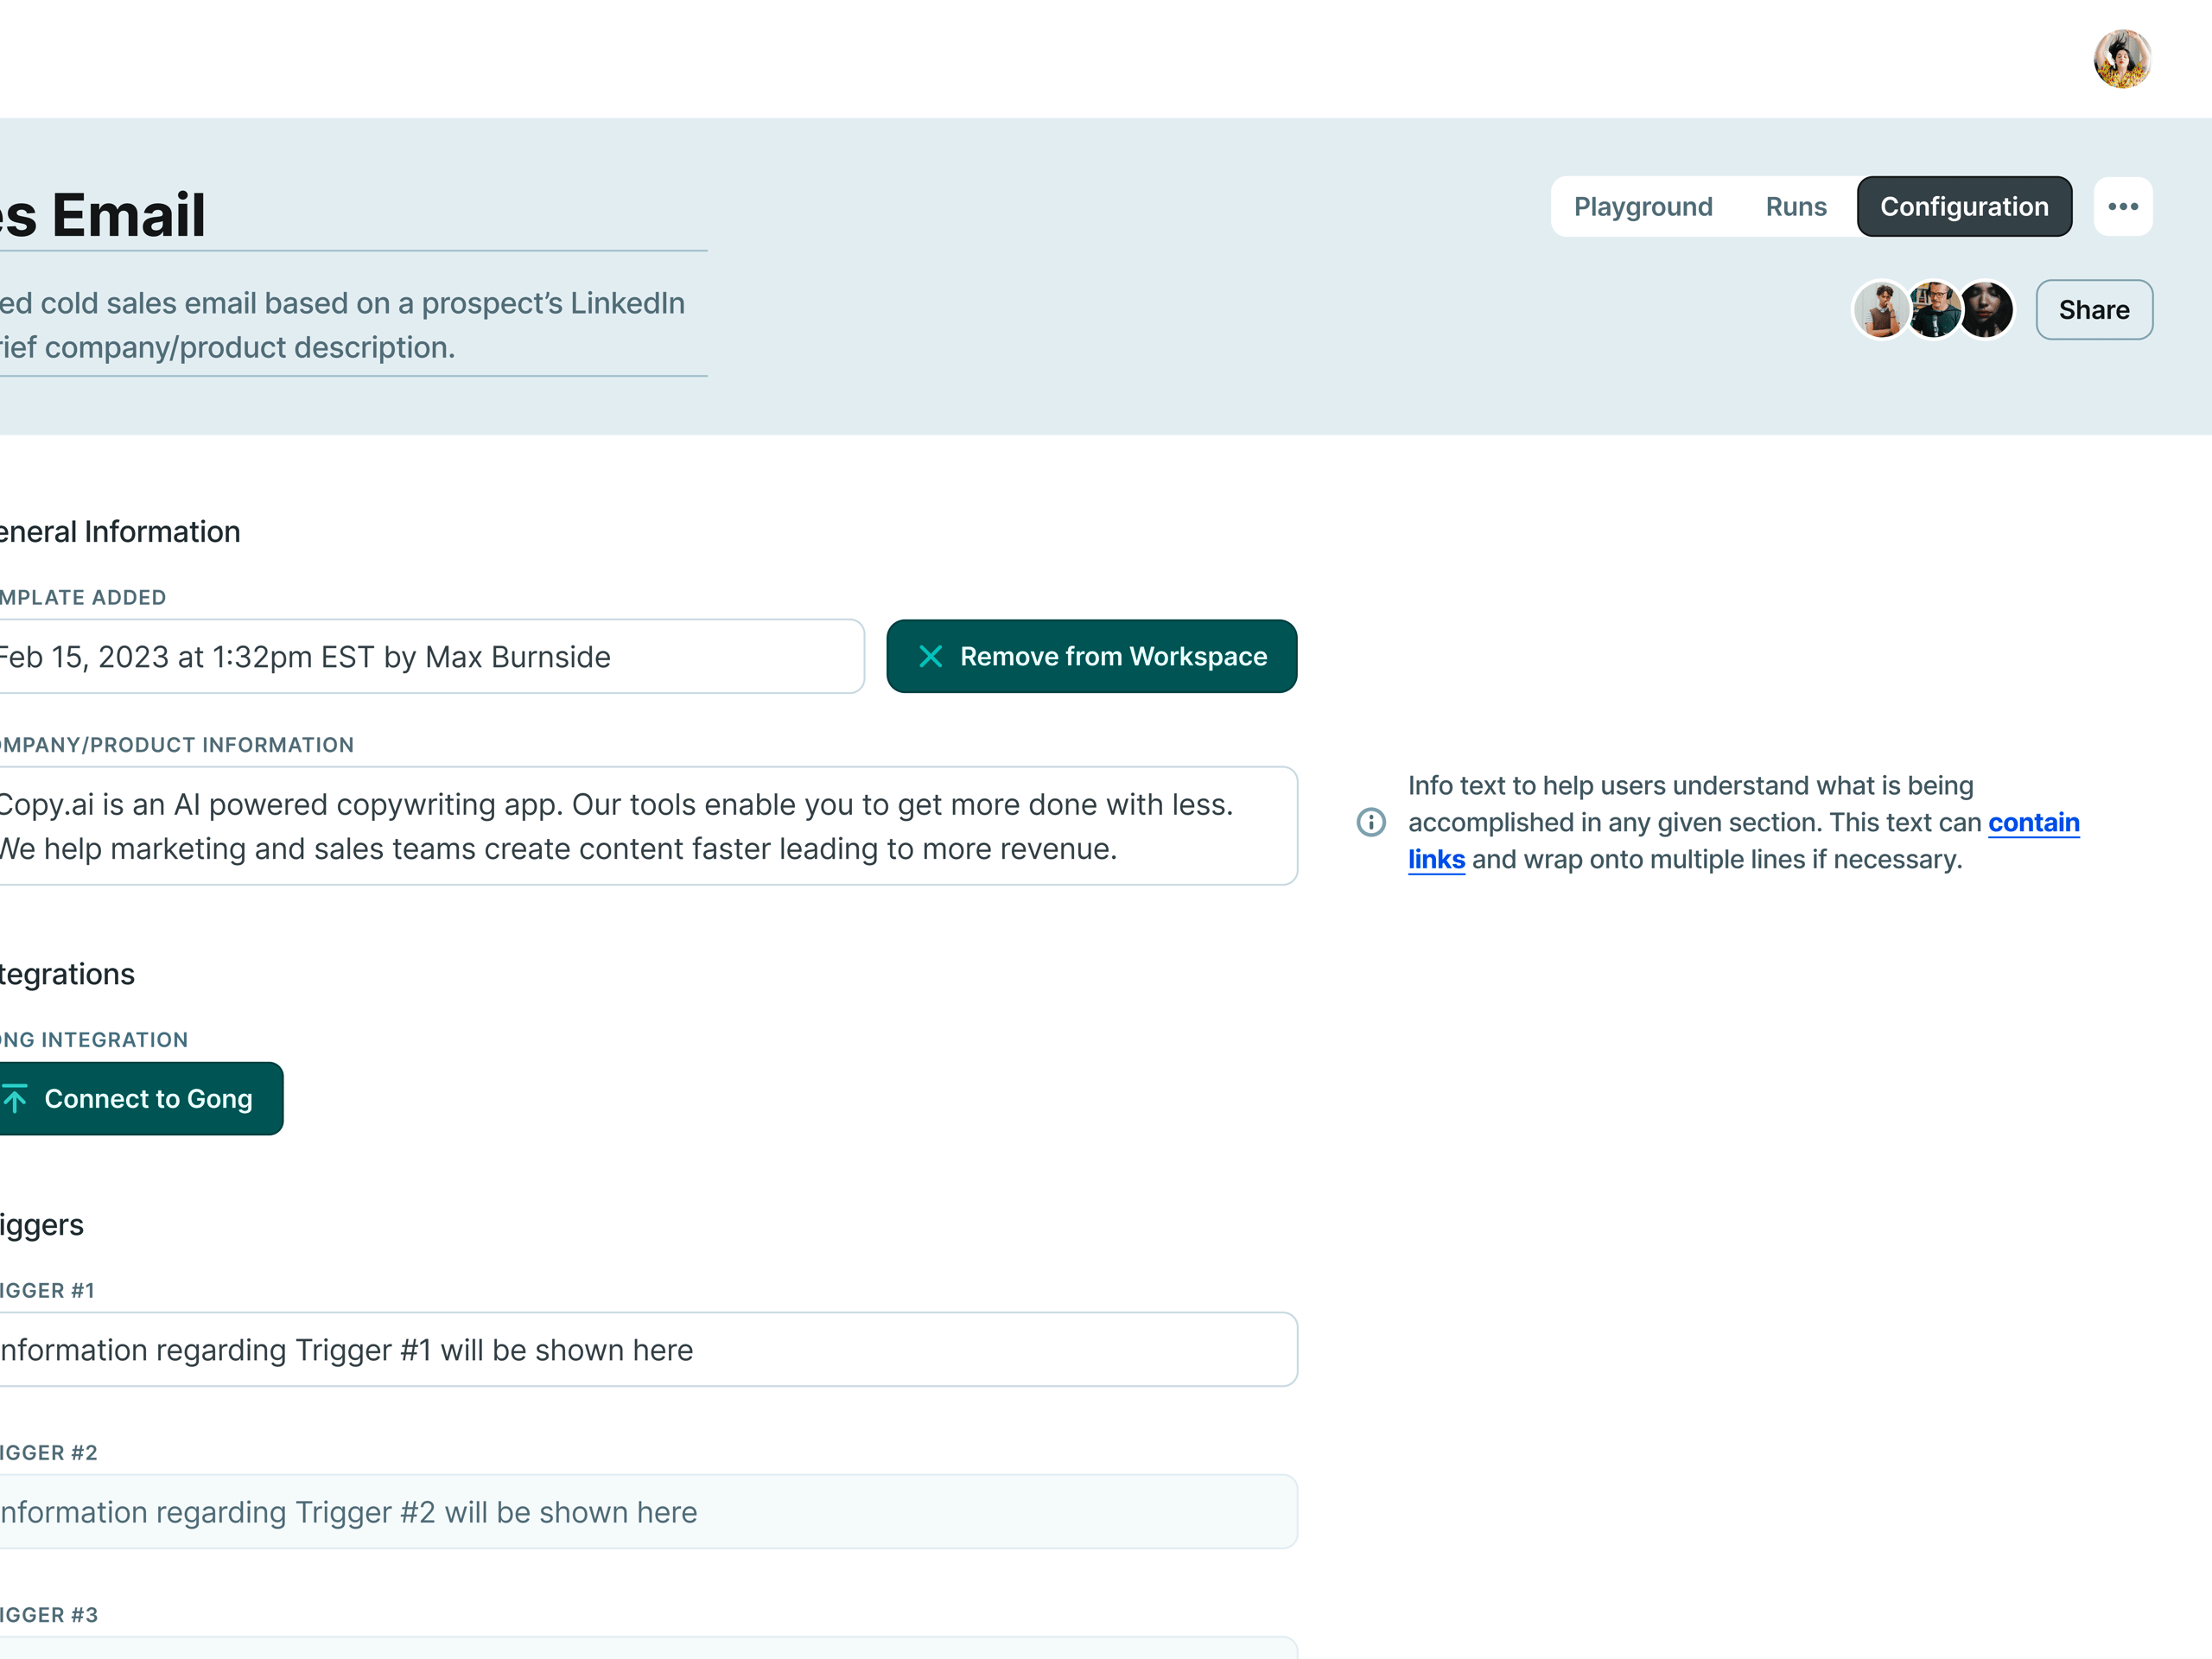Image resolution: width=2212 pixels, height=1659 pixels.
Task: Click the 'GONG INTEGRATION' label
Action: [x=94, y=1040]
